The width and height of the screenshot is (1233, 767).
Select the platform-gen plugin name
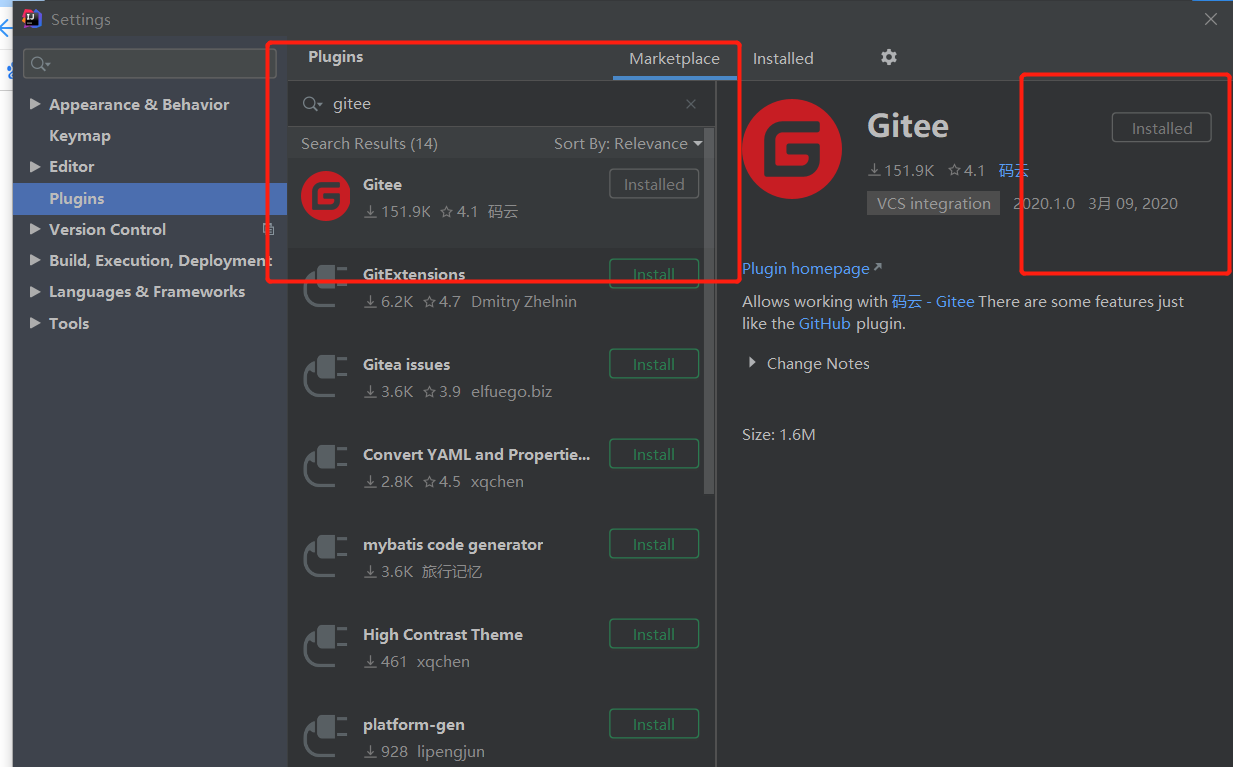pyautogui.click(x=414, y=724)
